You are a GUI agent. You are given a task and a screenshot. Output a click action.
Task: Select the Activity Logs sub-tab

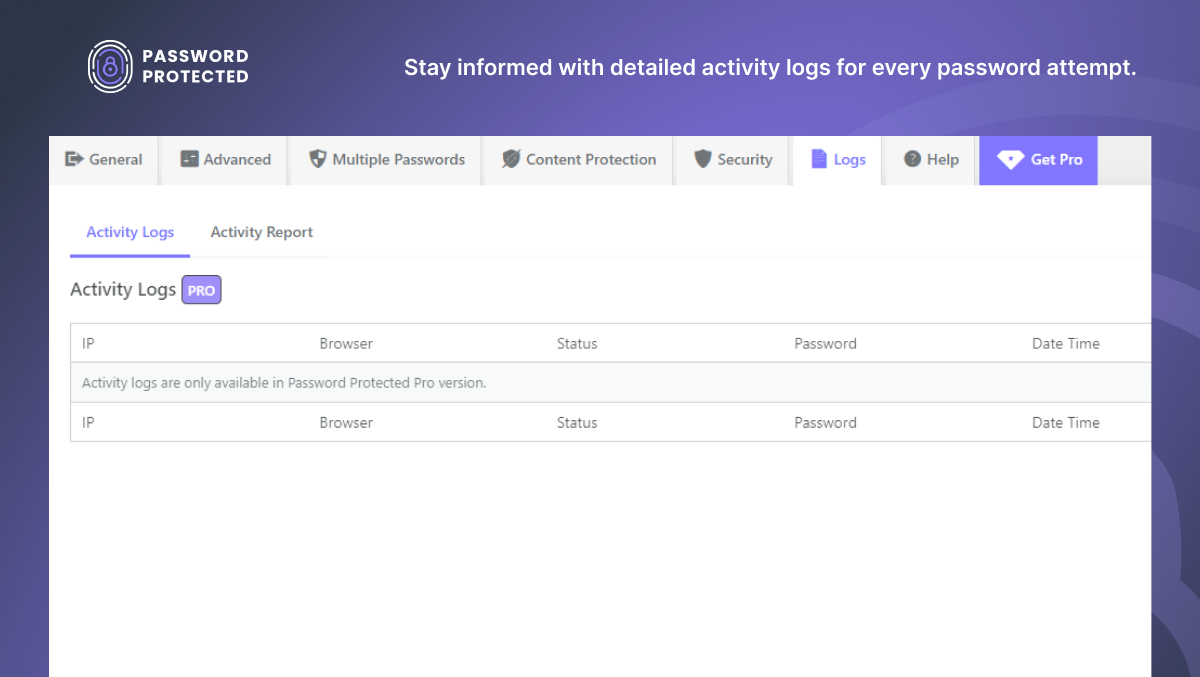pos(130,232)
